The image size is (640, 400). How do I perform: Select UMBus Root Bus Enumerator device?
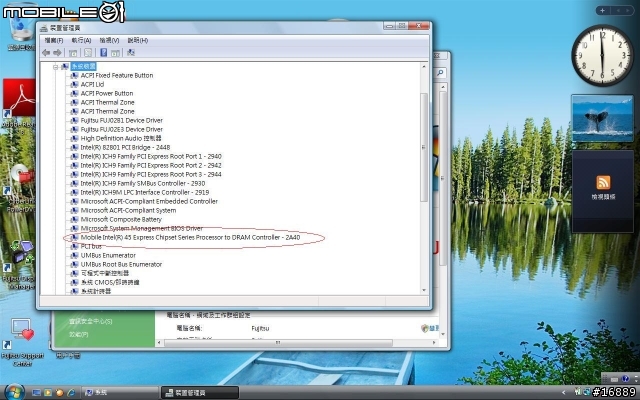pos(121,264)
